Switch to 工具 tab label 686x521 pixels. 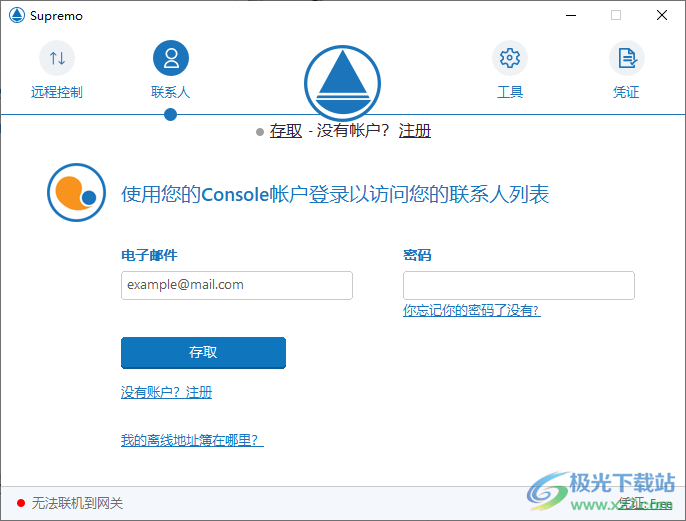pyautogui.click(x=510, y=92)
